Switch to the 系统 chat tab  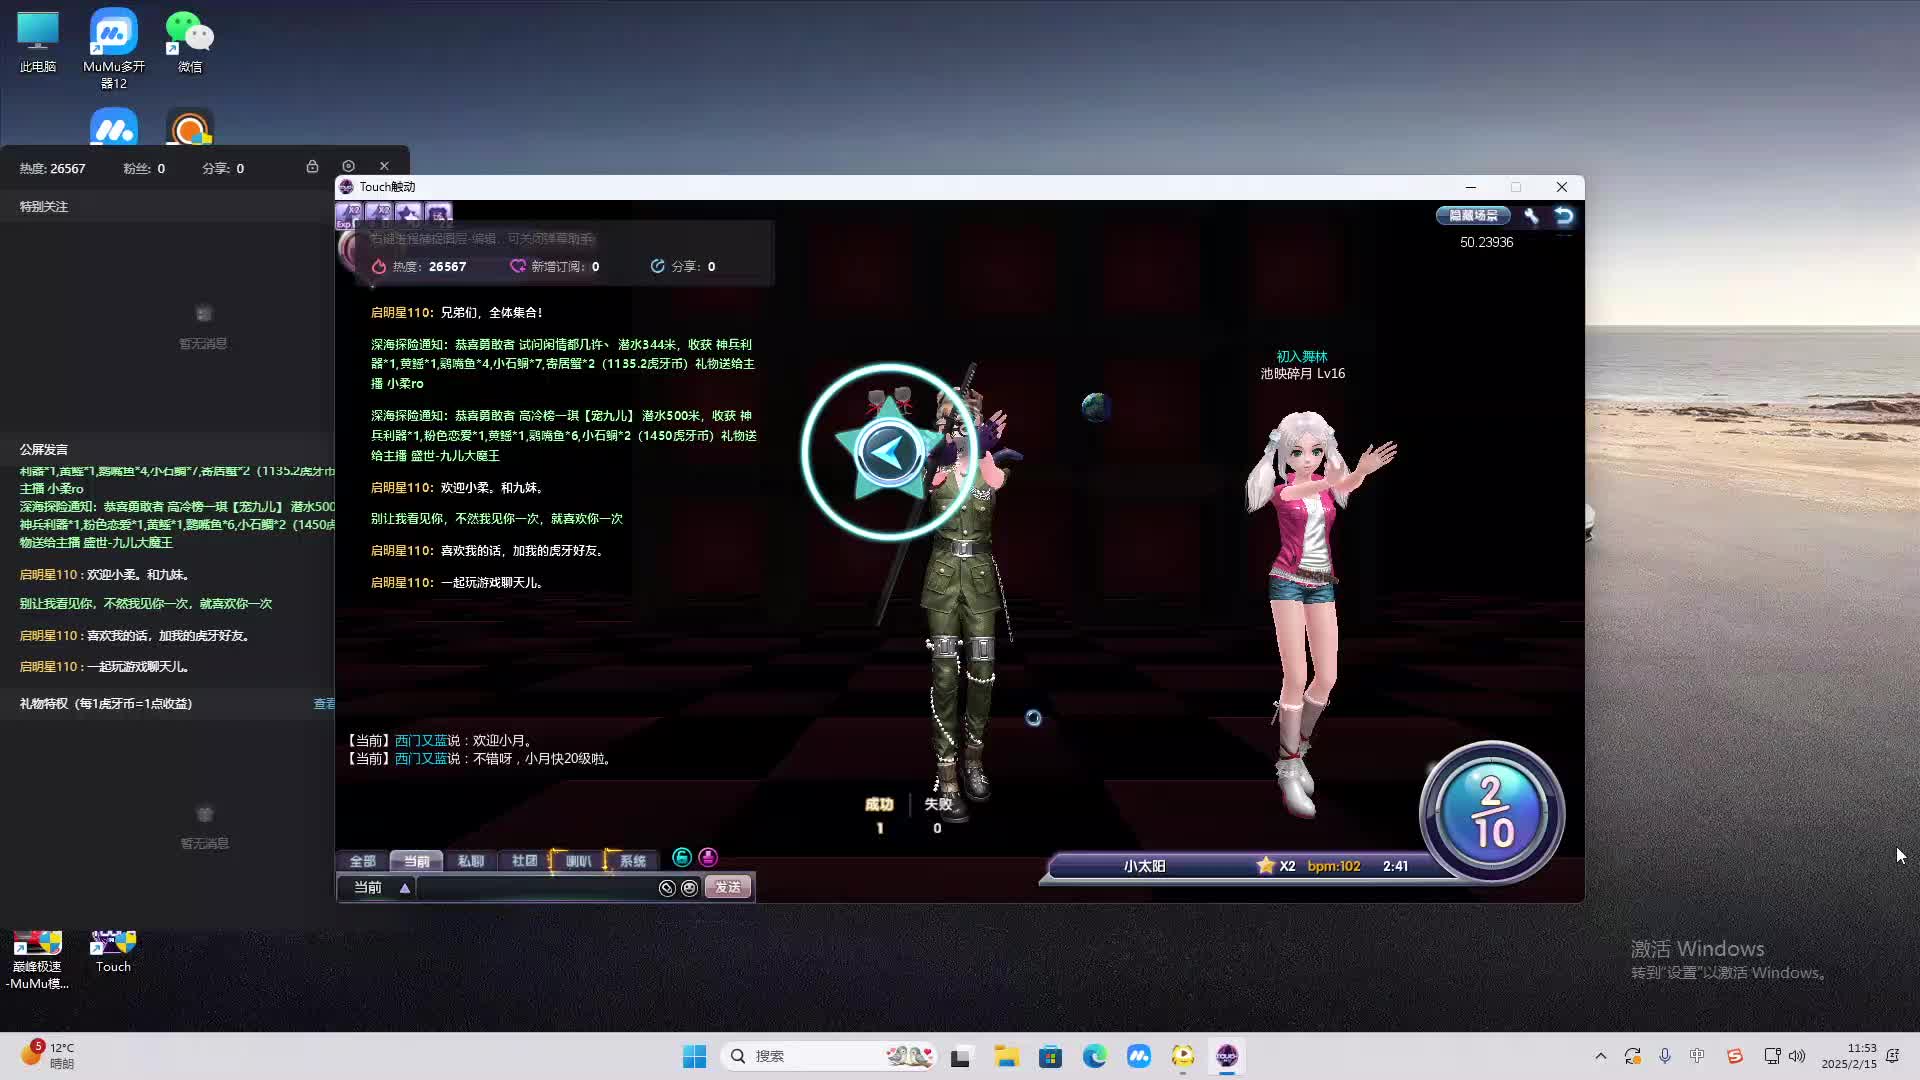tap(632, 861)
